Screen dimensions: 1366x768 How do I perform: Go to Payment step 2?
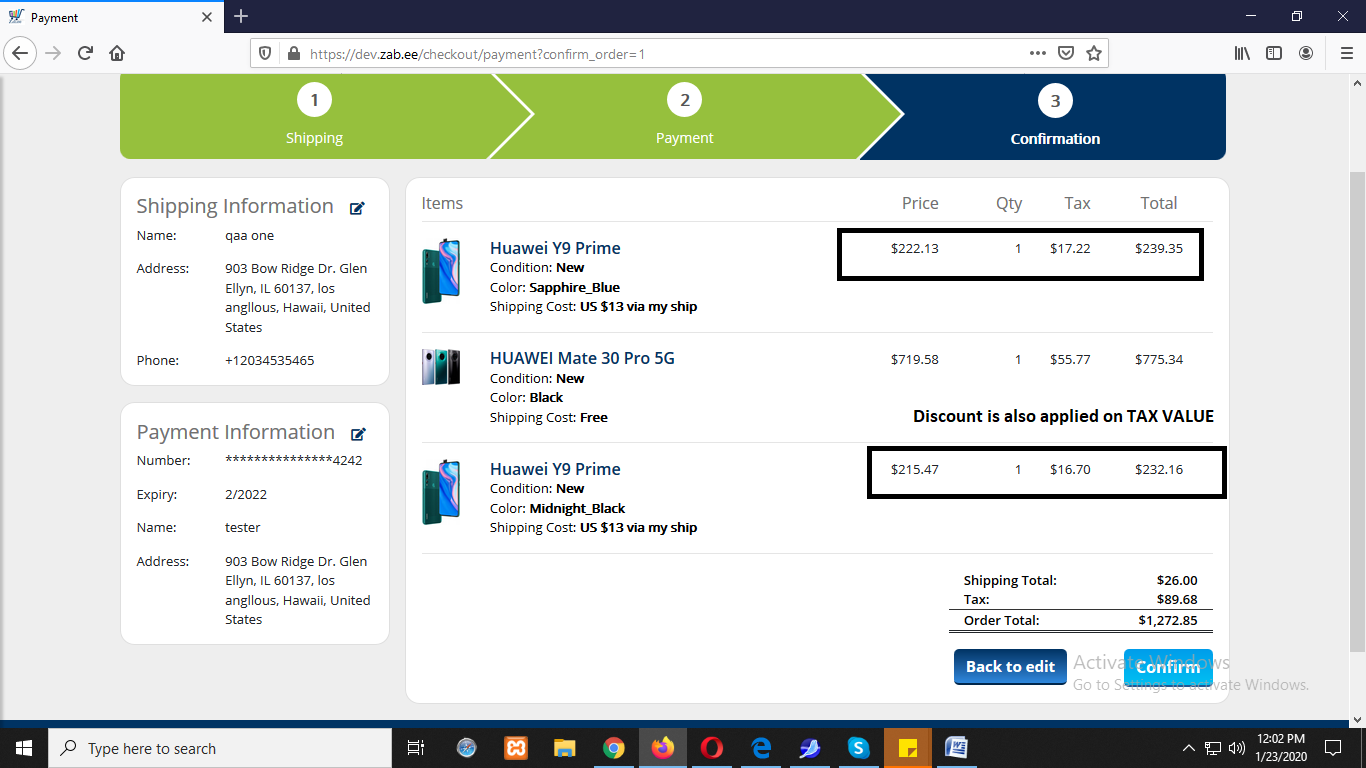(685, 116)
